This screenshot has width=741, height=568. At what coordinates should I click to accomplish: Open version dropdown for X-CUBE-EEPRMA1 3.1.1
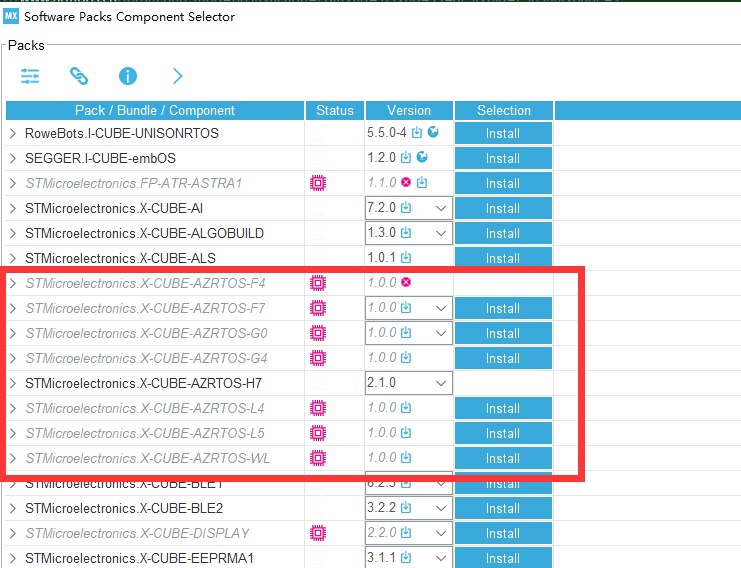click(x=441, y=558)
